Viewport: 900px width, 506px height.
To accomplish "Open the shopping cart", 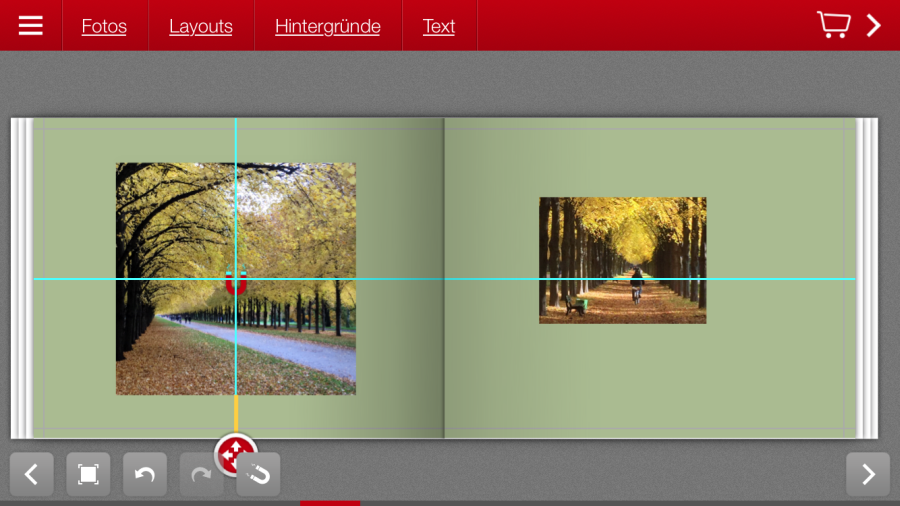I will click(833, 25).
